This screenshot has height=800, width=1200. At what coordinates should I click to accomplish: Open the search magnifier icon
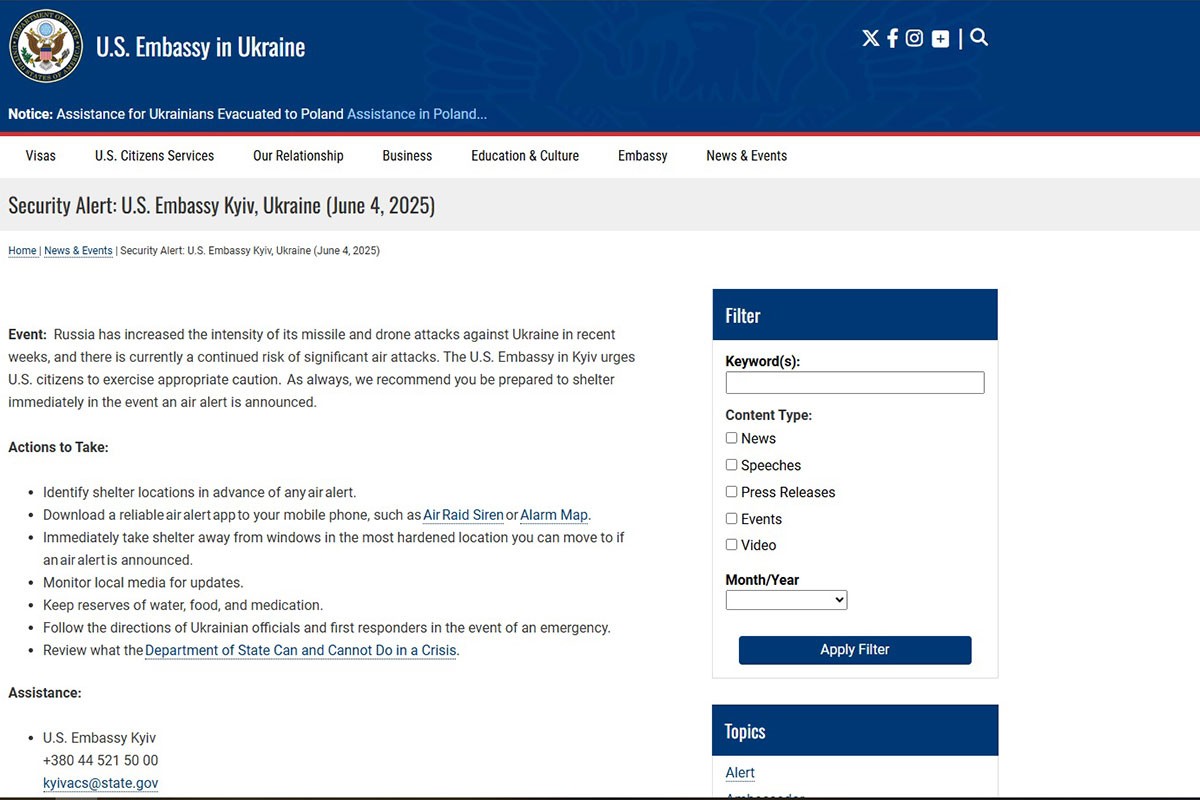[x=979, y=38]
